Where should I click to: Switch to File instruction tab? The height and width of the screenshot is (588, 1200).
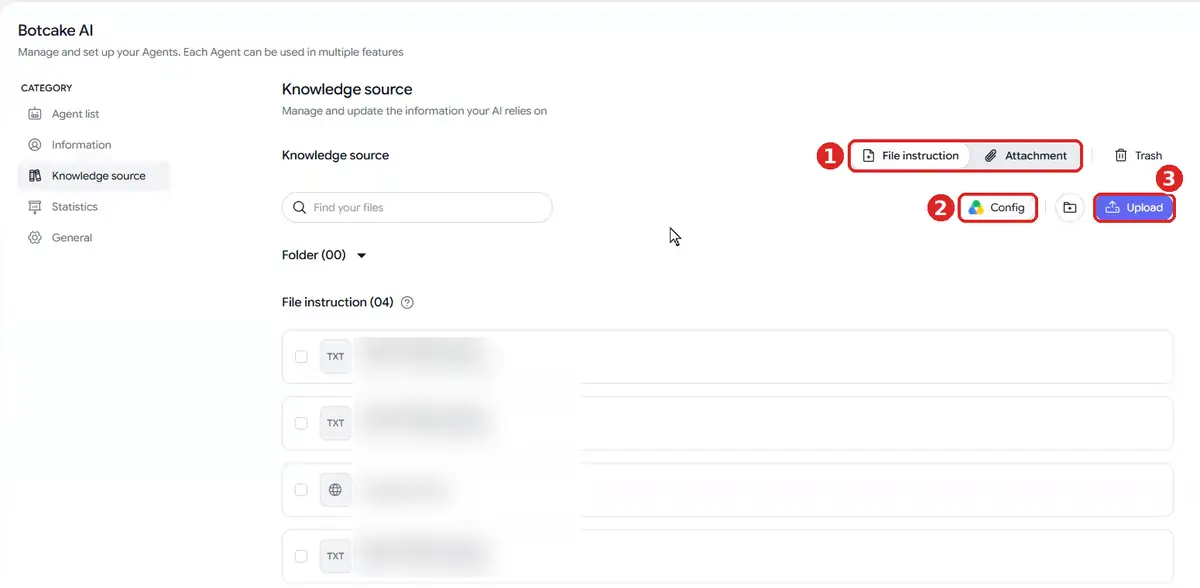(x=911, y=156)
